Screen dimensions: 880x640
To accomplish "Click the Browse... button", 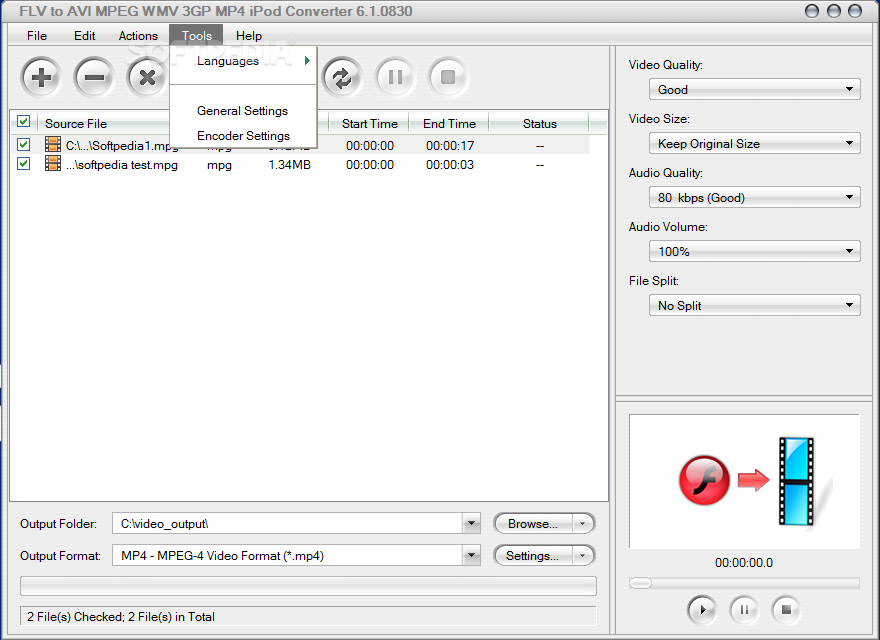I will tap(533, 524).
